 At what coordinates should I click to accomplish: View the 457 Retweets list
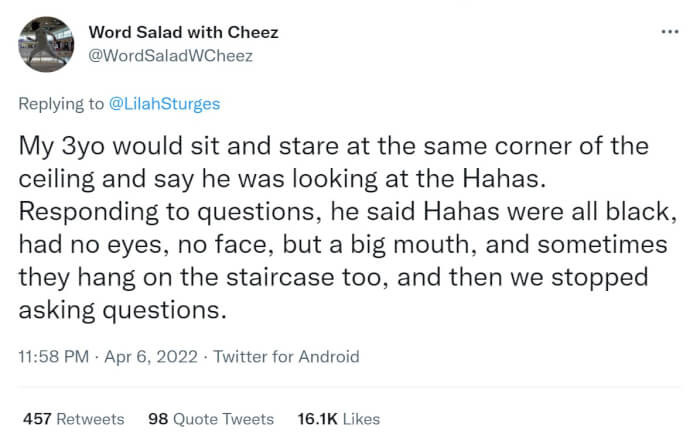pos(74,419)
